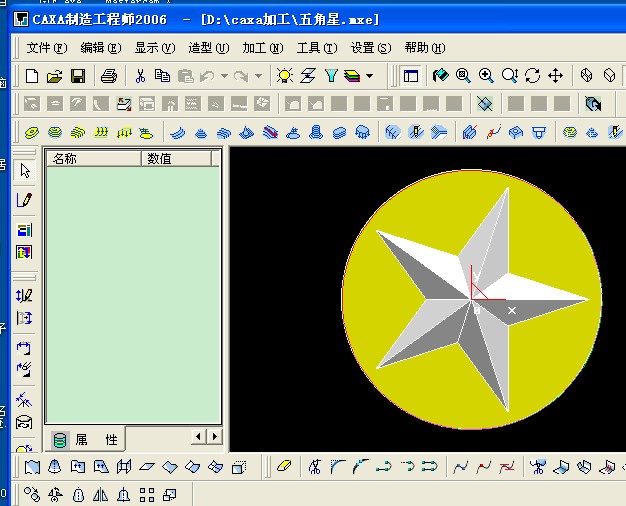
Task: Open the 显示(V) menu
Action: tap(155, 48)
